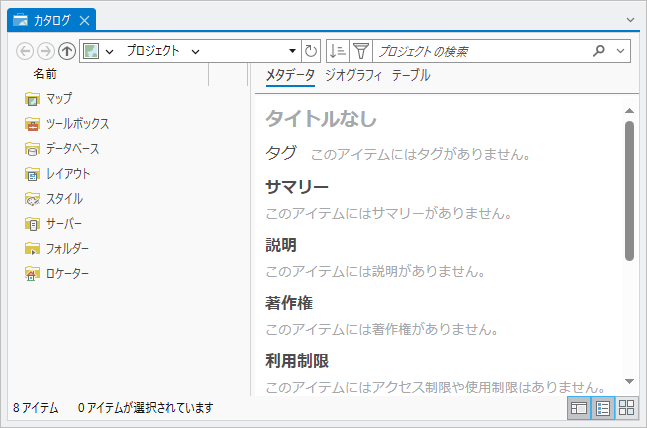This screenshot has height=428, width=647.
Task: Click the search magnifier icon
Action: [599, 50]
